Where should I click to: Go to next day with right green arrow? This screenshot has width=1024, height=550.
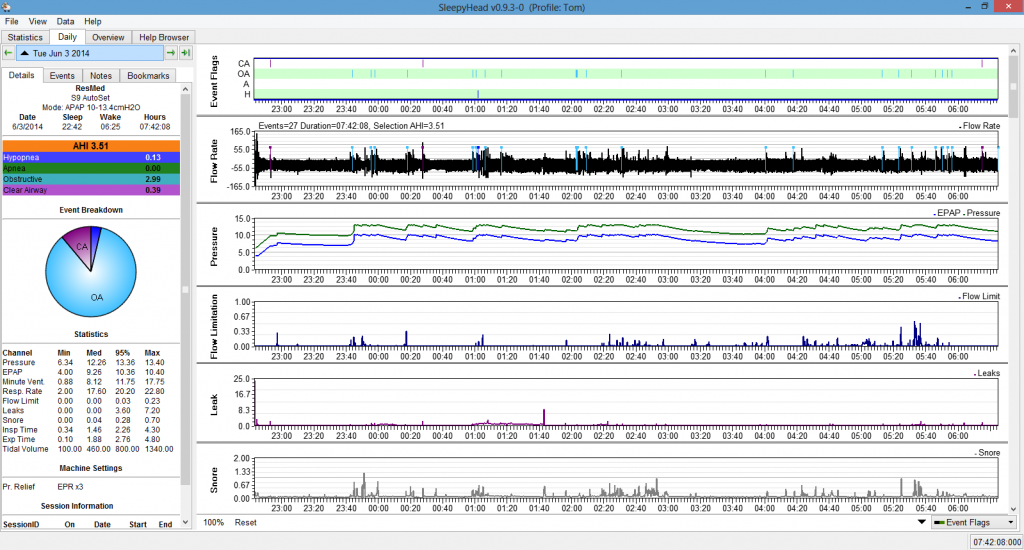[171, 53]
